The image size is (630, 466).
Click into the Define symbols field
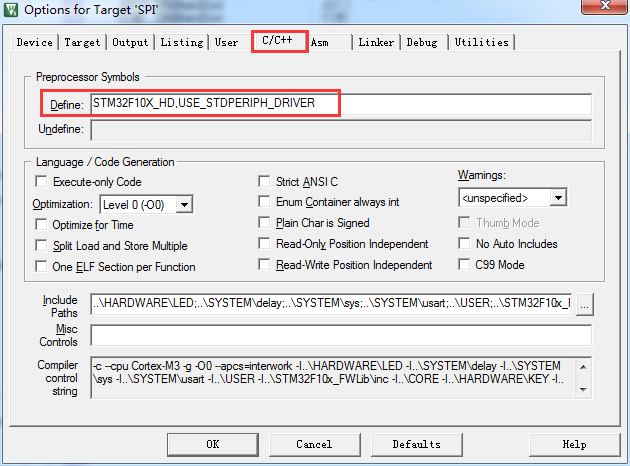(x=340, y=104)
